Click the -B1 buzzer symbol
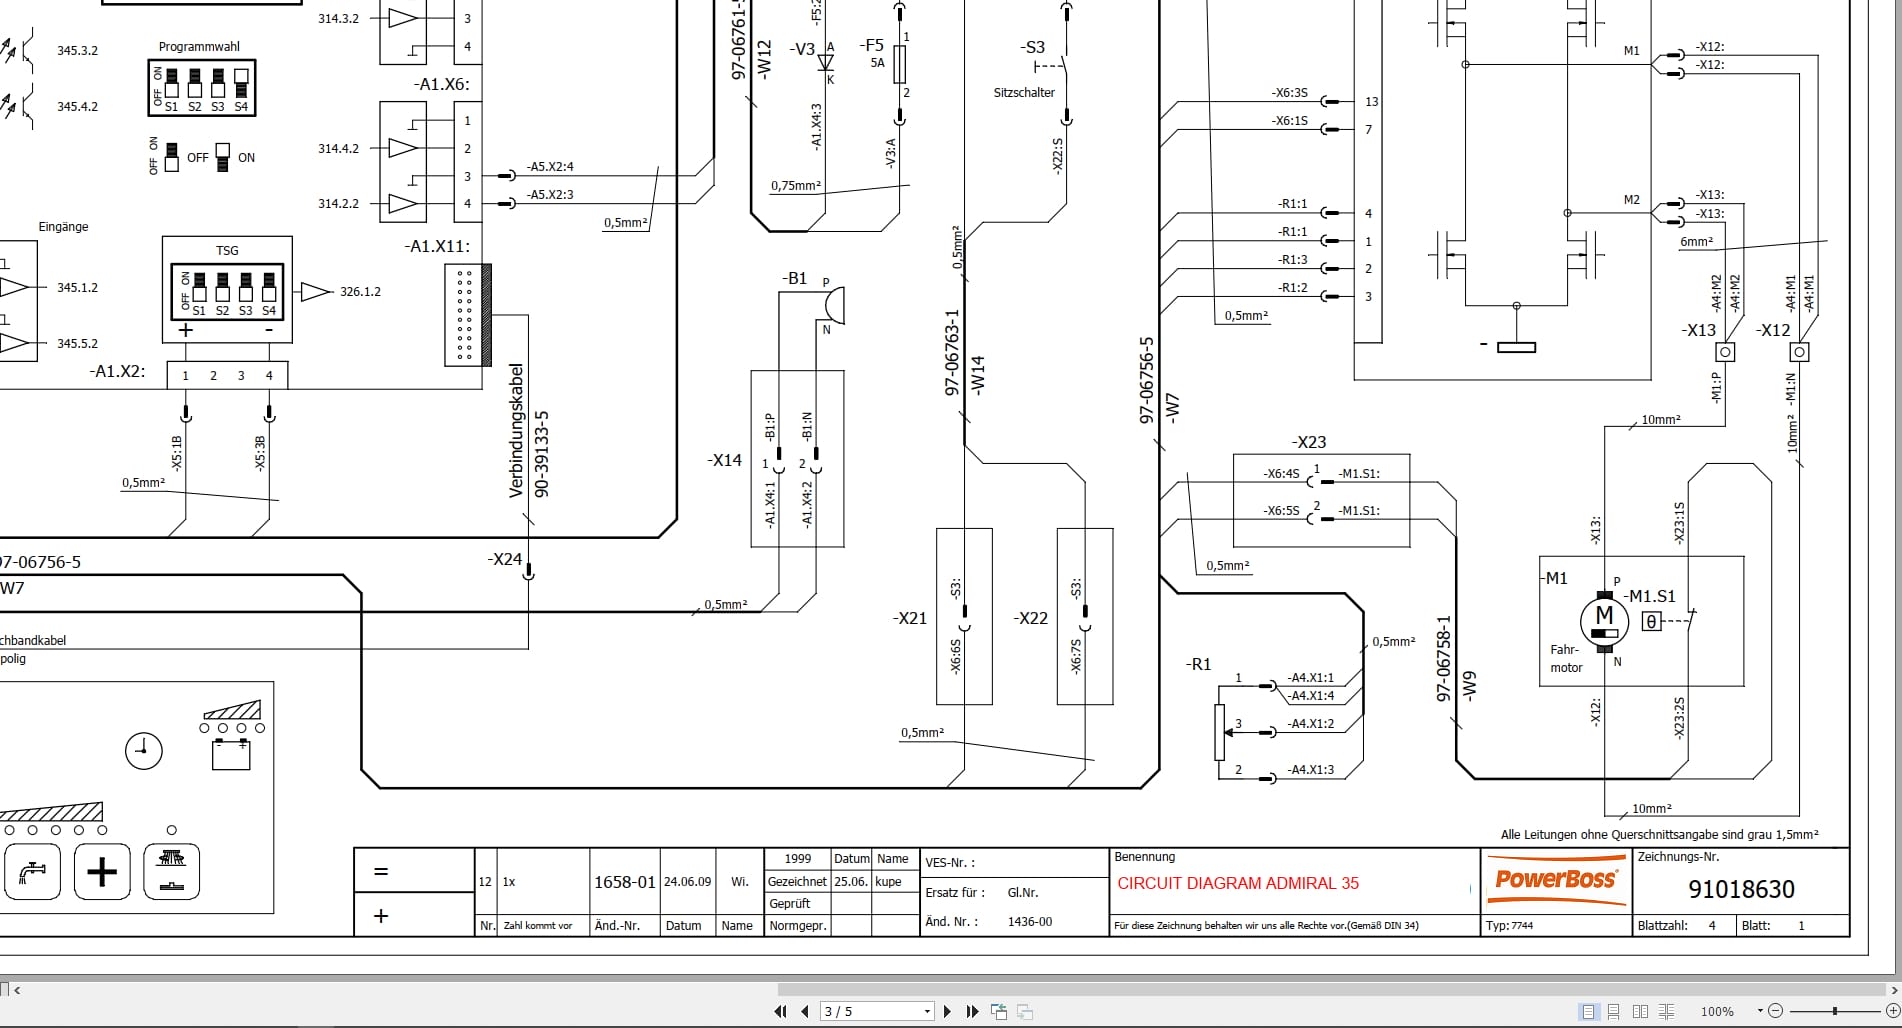 (834, 305)
